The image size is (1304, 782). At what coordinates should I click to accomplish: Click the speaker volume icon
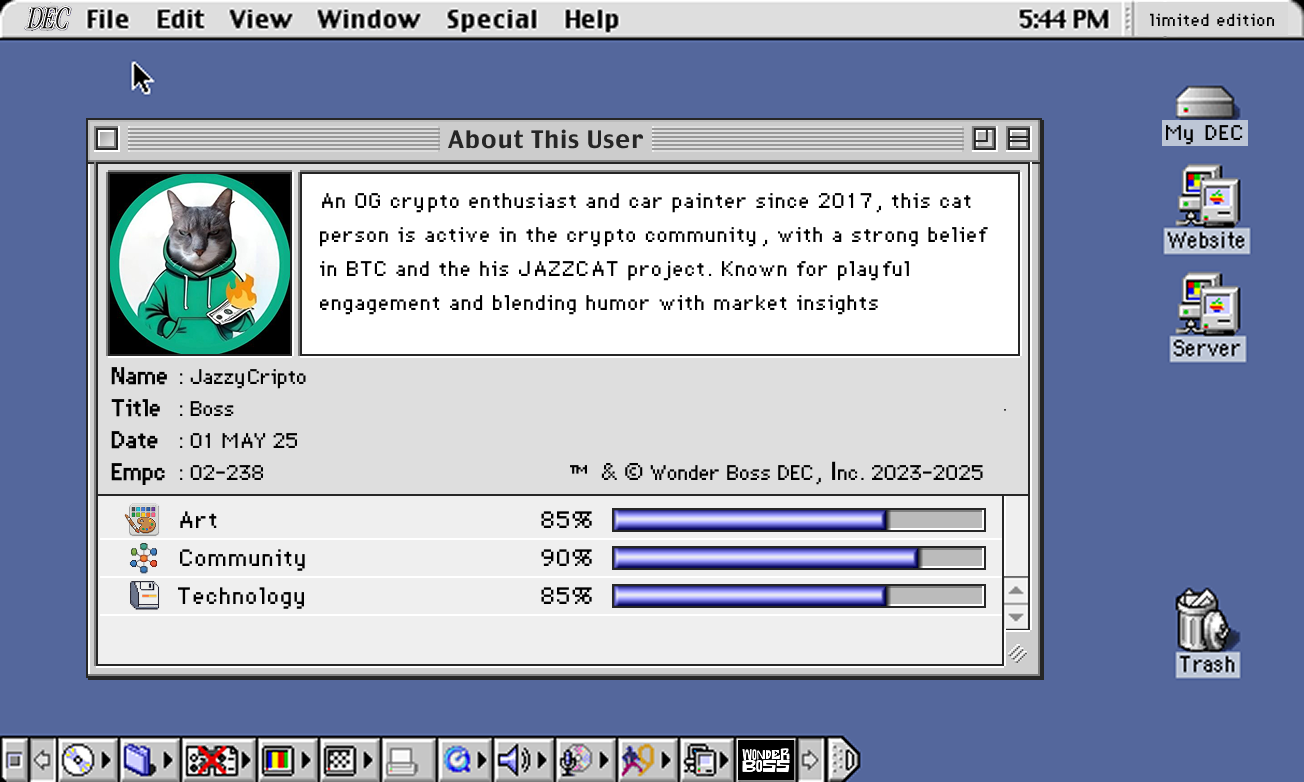(x=512, y=758)
